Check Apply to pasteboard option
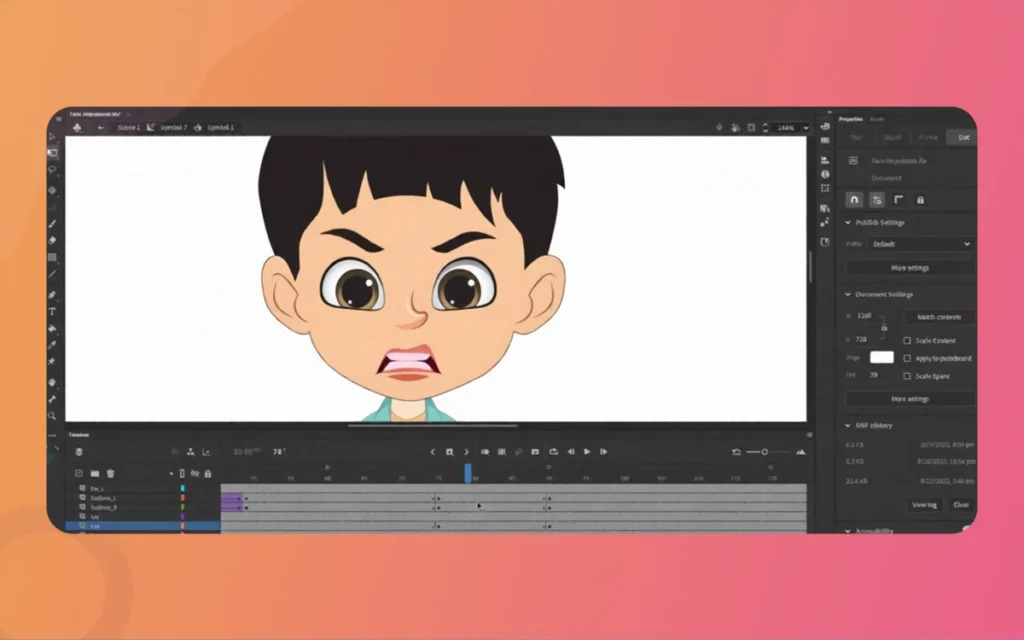 point(907,358)
